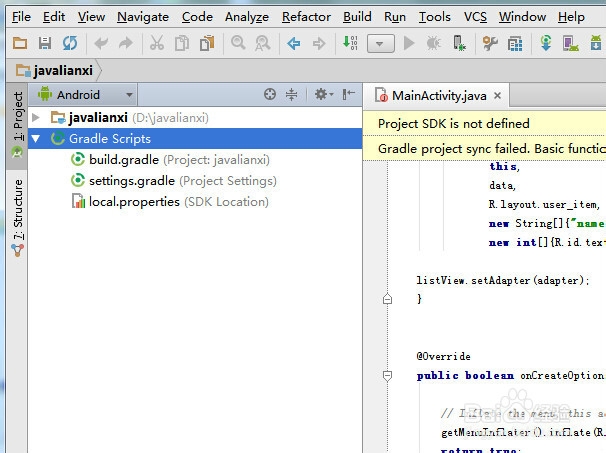Click the Save All floppy icon
The width and height of the screenshot is (606, 453).
pos(45,43)
